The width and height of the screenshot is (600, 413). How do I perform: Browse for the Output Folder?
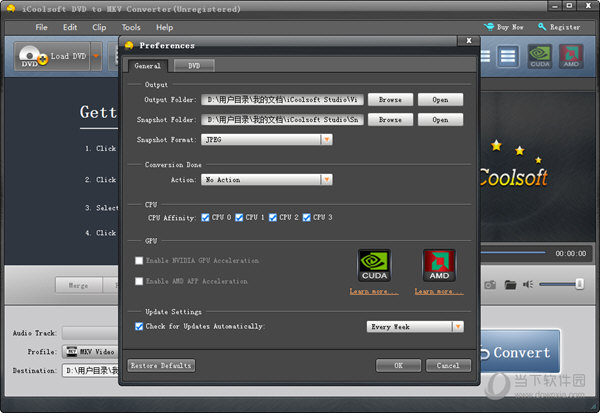[x=390, y=100]
